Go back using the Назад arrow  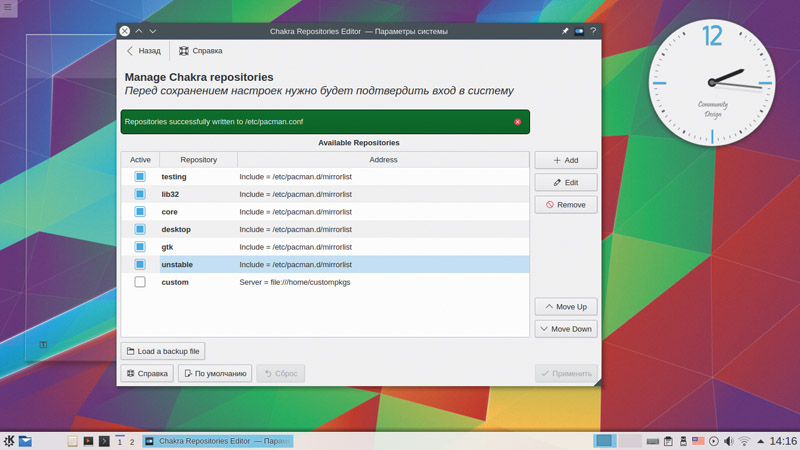point(143,51)
